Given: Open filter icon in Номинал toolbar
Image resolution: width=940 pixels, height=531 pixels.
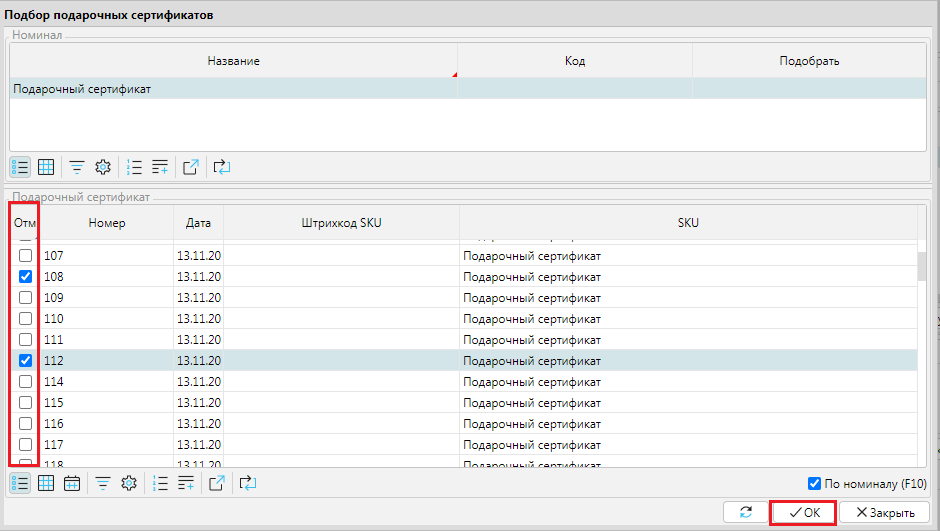Looking at the screenshot, I should click(76, 167).
